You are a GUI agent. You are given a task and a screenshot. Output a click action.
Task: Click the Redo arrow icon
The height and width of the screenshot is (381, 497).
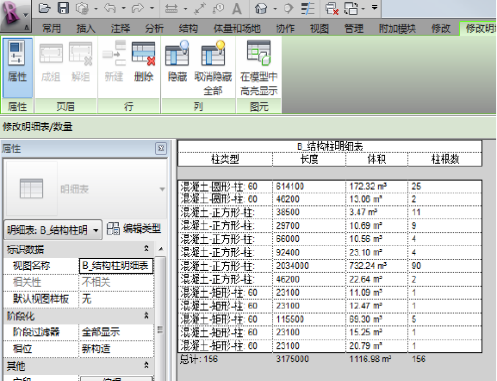(138, 8)
